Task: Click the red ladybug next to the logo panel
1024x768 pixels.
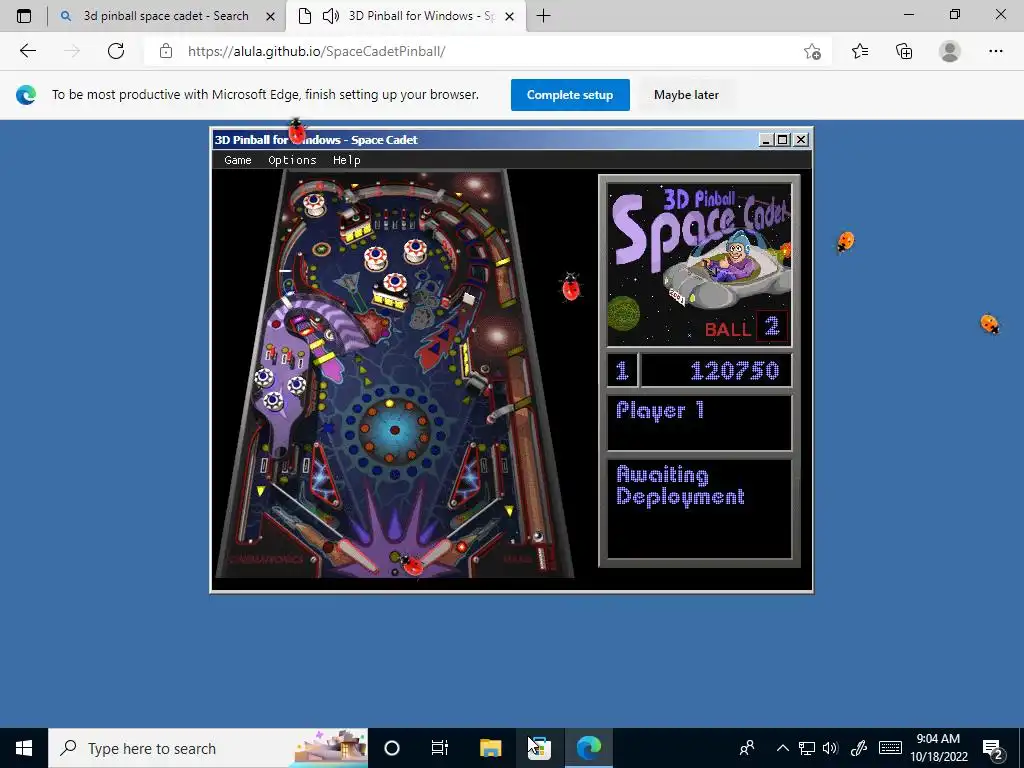Action: pos(571,287)
